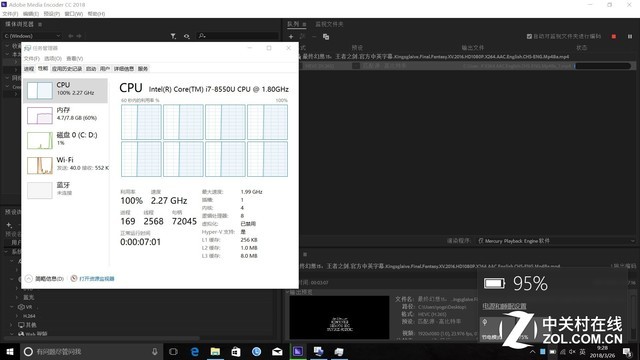This screenshot has height=360, width=640.
Task: Click 简略信息 fewer details button
Action: point(44,279)
